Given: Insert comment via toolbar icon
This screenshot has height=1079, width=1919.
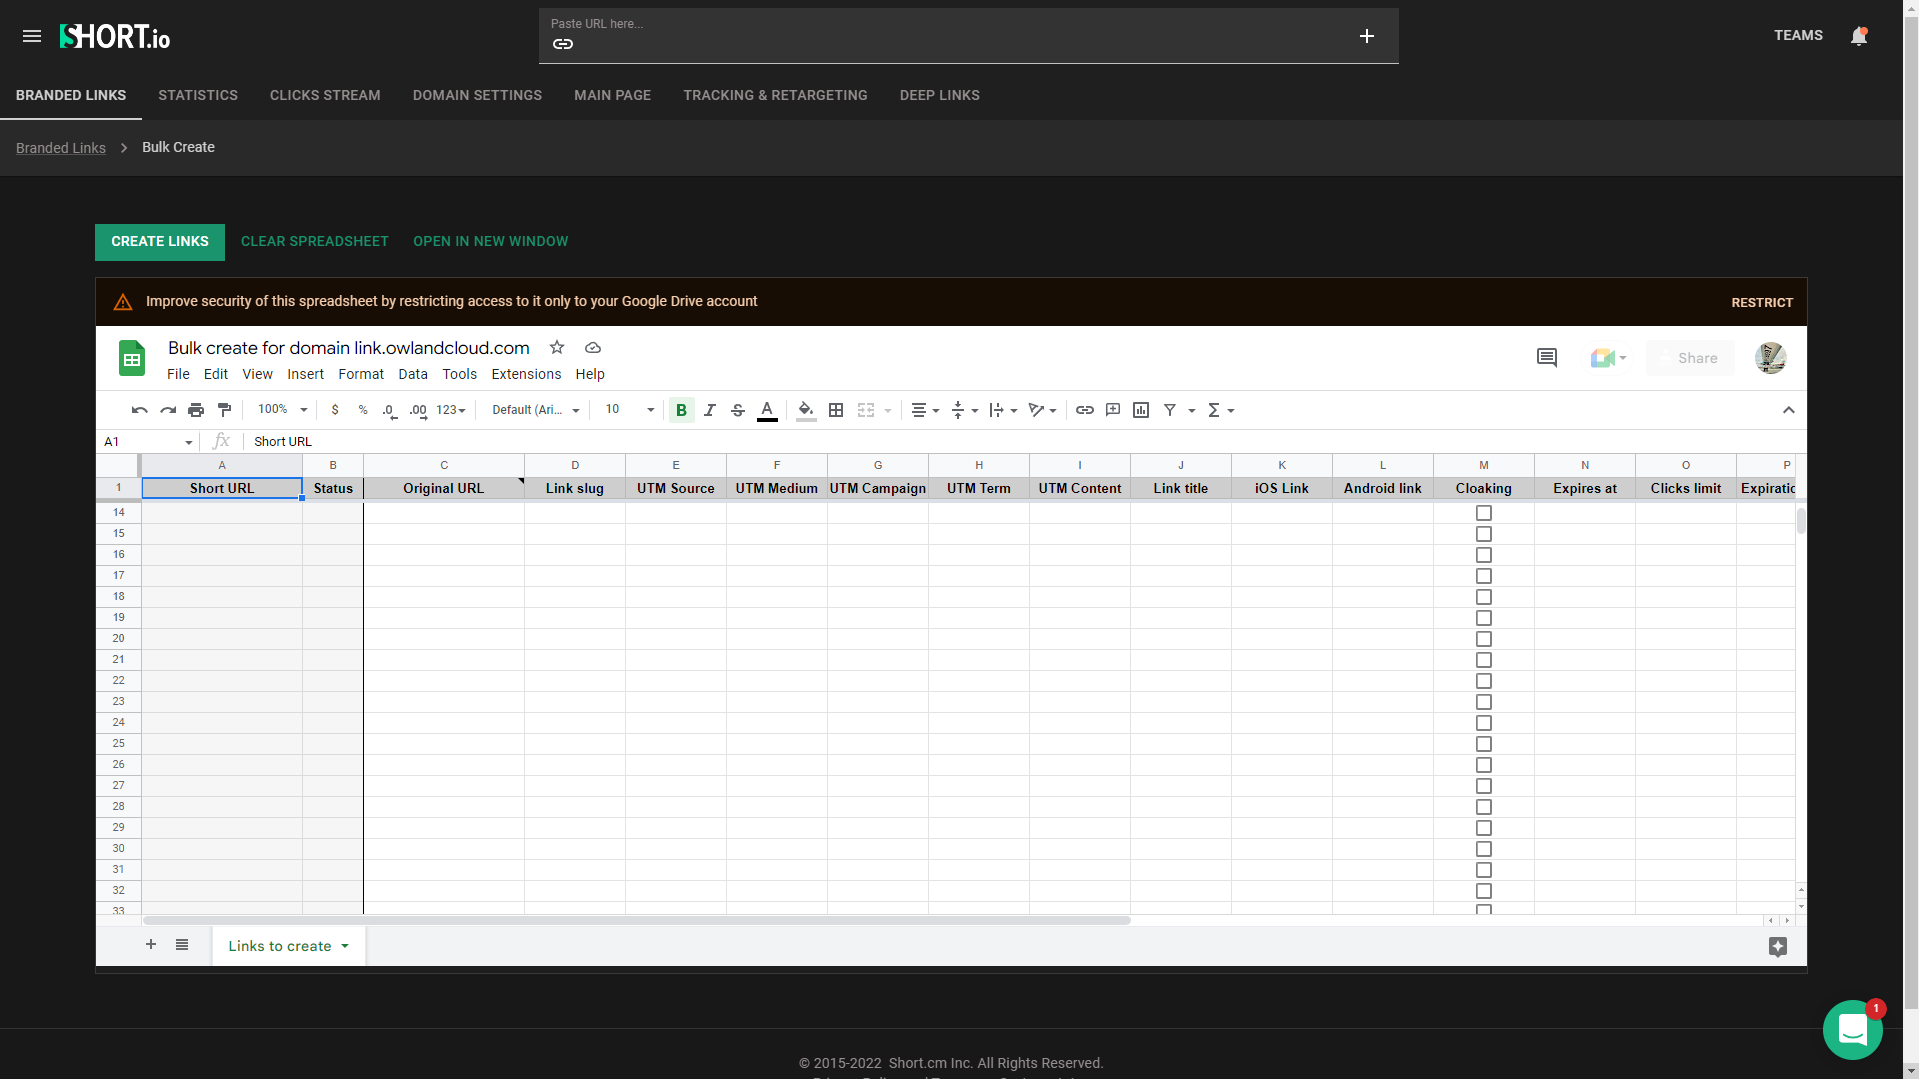Looking at the screenshot, I should [x=1113, y=410].
